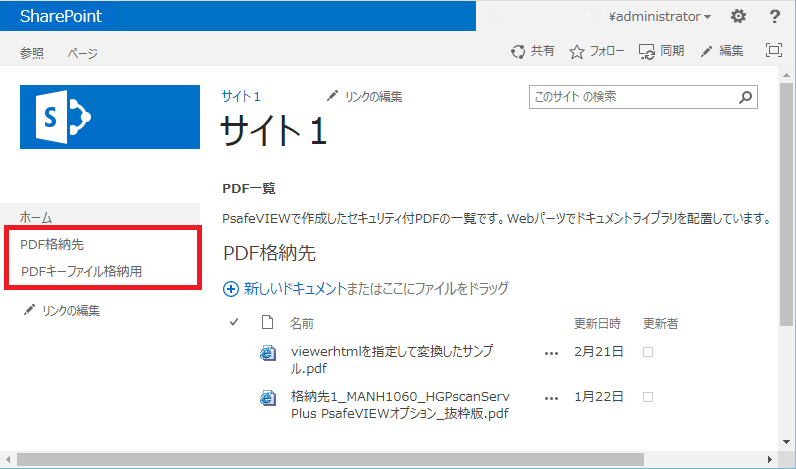This screenshot has width=796, height=469.
Task: Open the ellipsis menu for viewerhtml sample PDF
Action: tap(551, 353)
